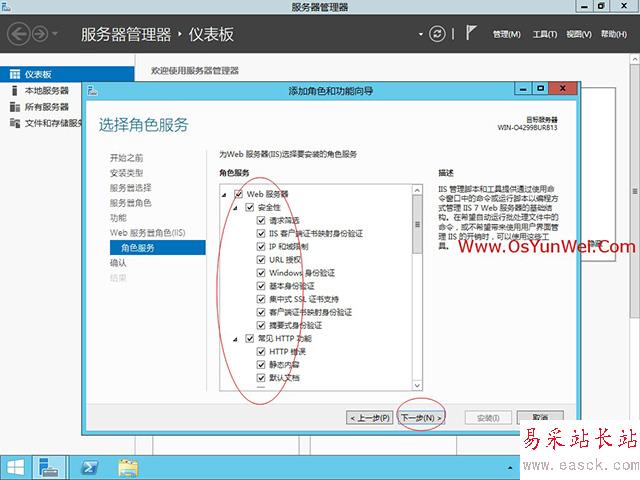Open the notifications flag
This screenshot has height=480, width=640.
point(471,33)
